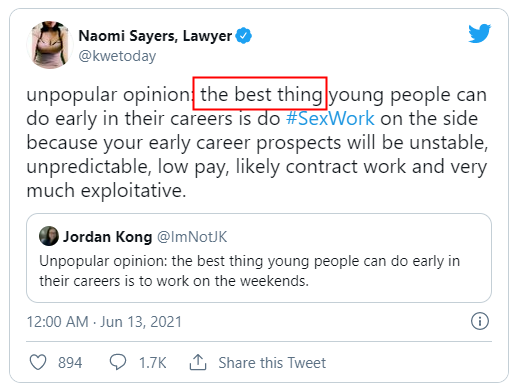Click the Twitter bird logo

coord(479,33)
